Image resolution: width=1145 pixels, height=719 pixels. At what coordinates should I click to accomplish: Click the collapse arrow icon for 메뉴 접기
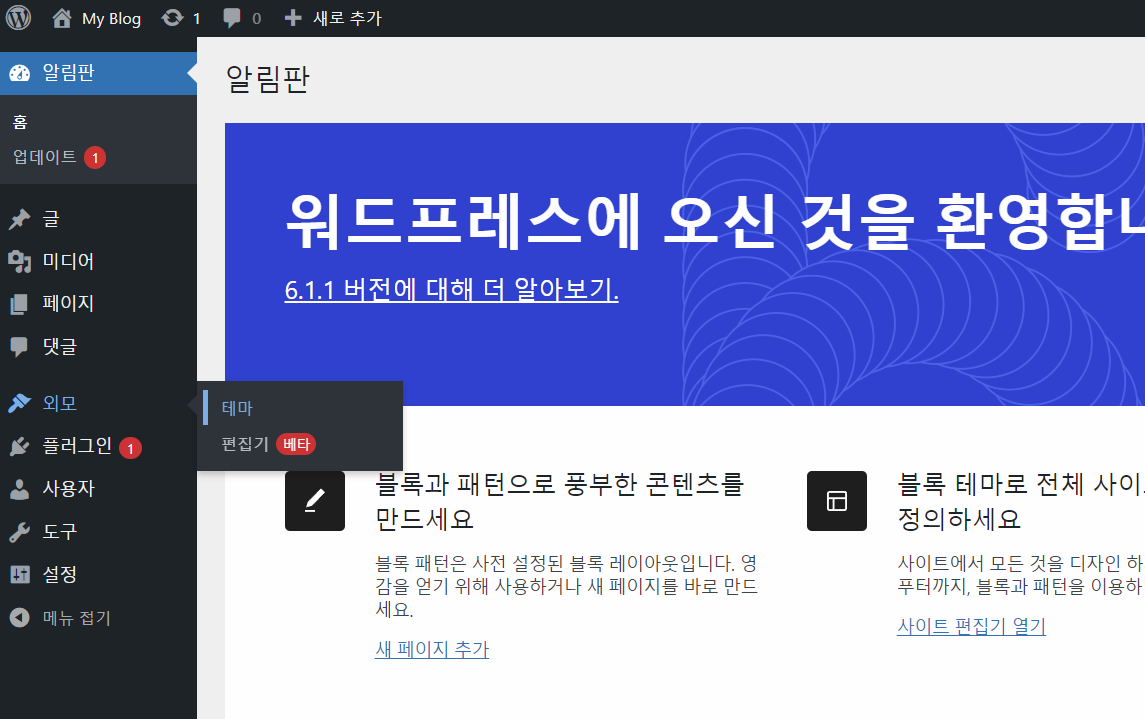[x=20, y=618]
